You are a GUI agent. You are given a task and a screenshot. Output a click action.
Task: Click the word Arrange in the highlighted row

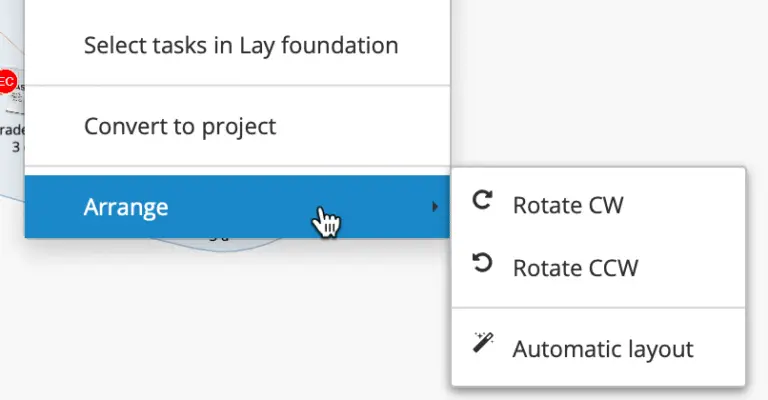126,207
